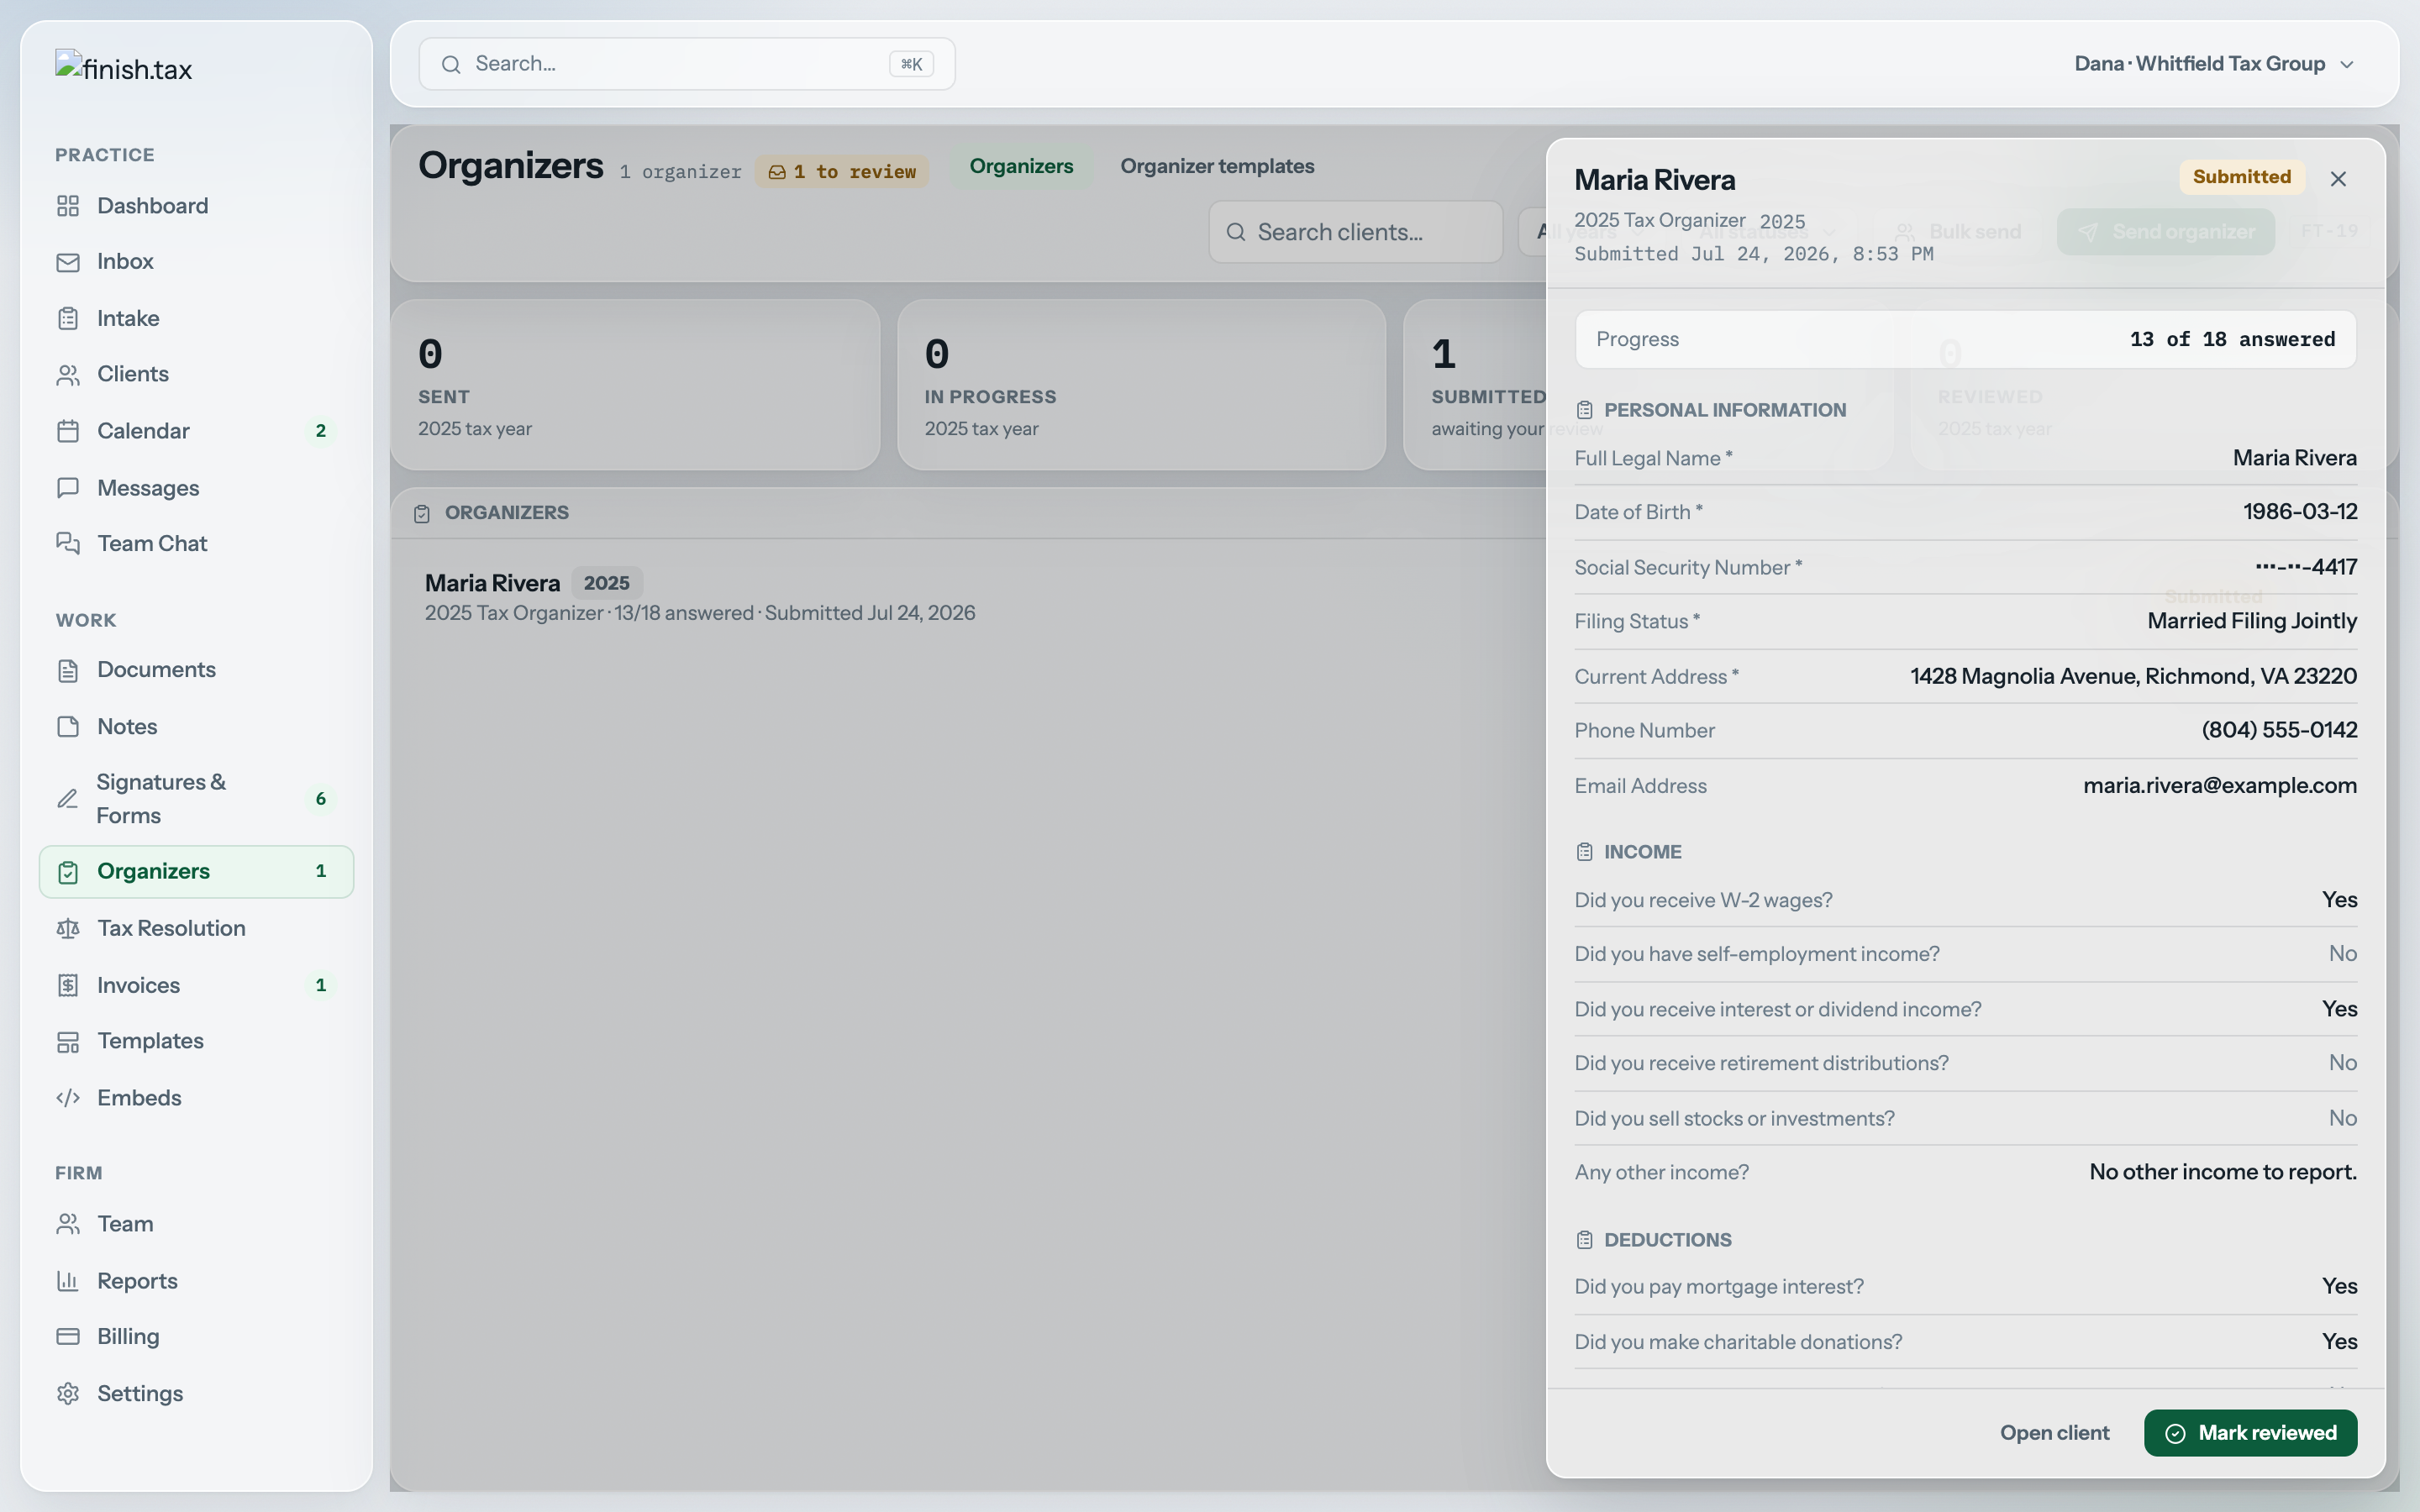Click the Income section clipboard icon

1584,852
